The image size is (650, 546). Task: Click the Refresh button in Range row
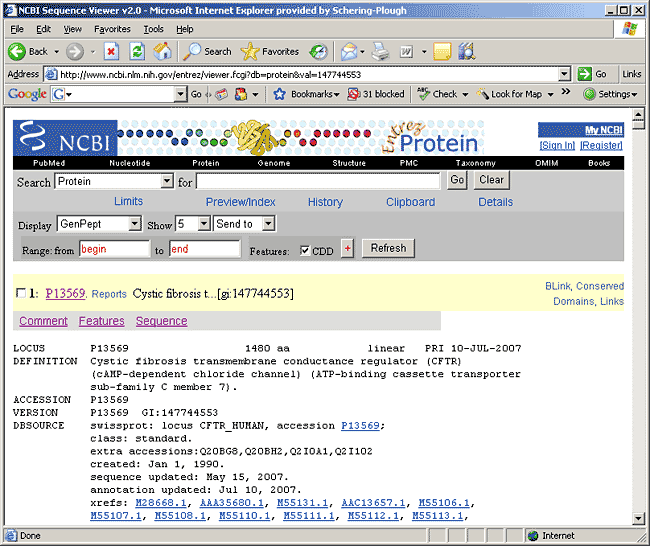click(x=388, y=248)
